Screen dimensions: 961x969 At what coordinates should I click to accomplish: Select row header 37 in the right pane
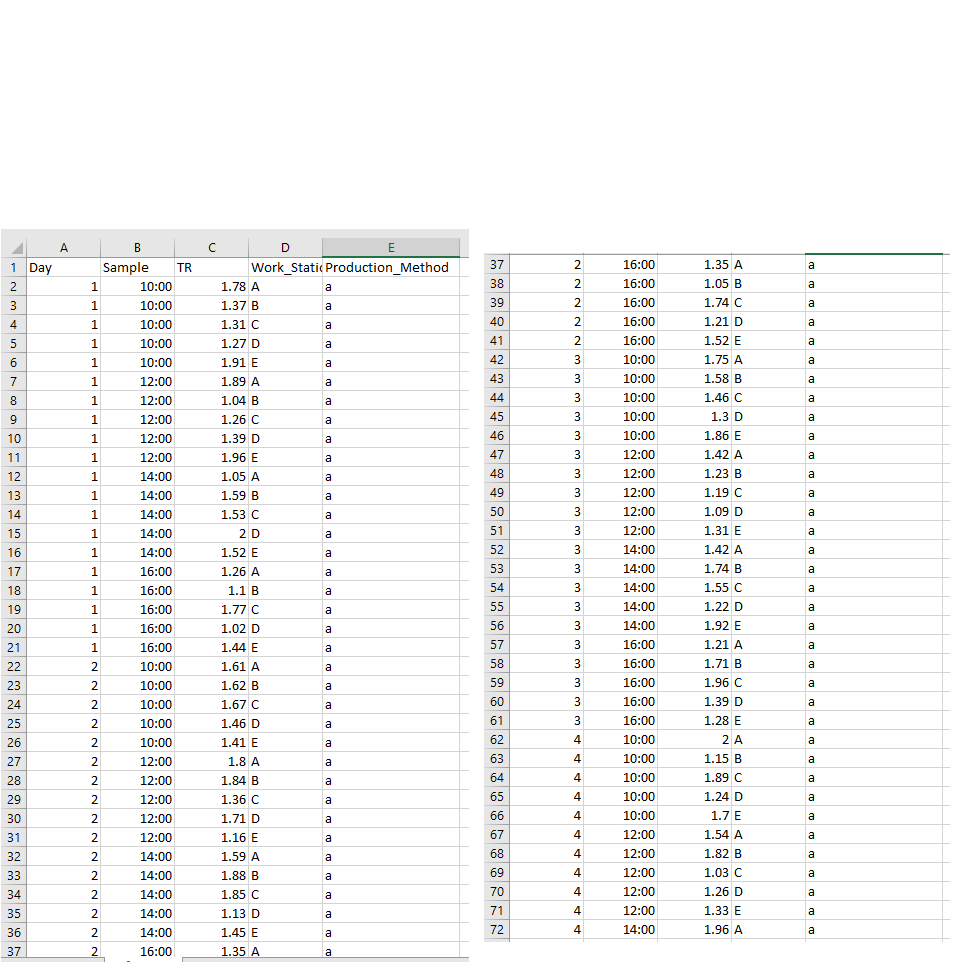[495, 264]
